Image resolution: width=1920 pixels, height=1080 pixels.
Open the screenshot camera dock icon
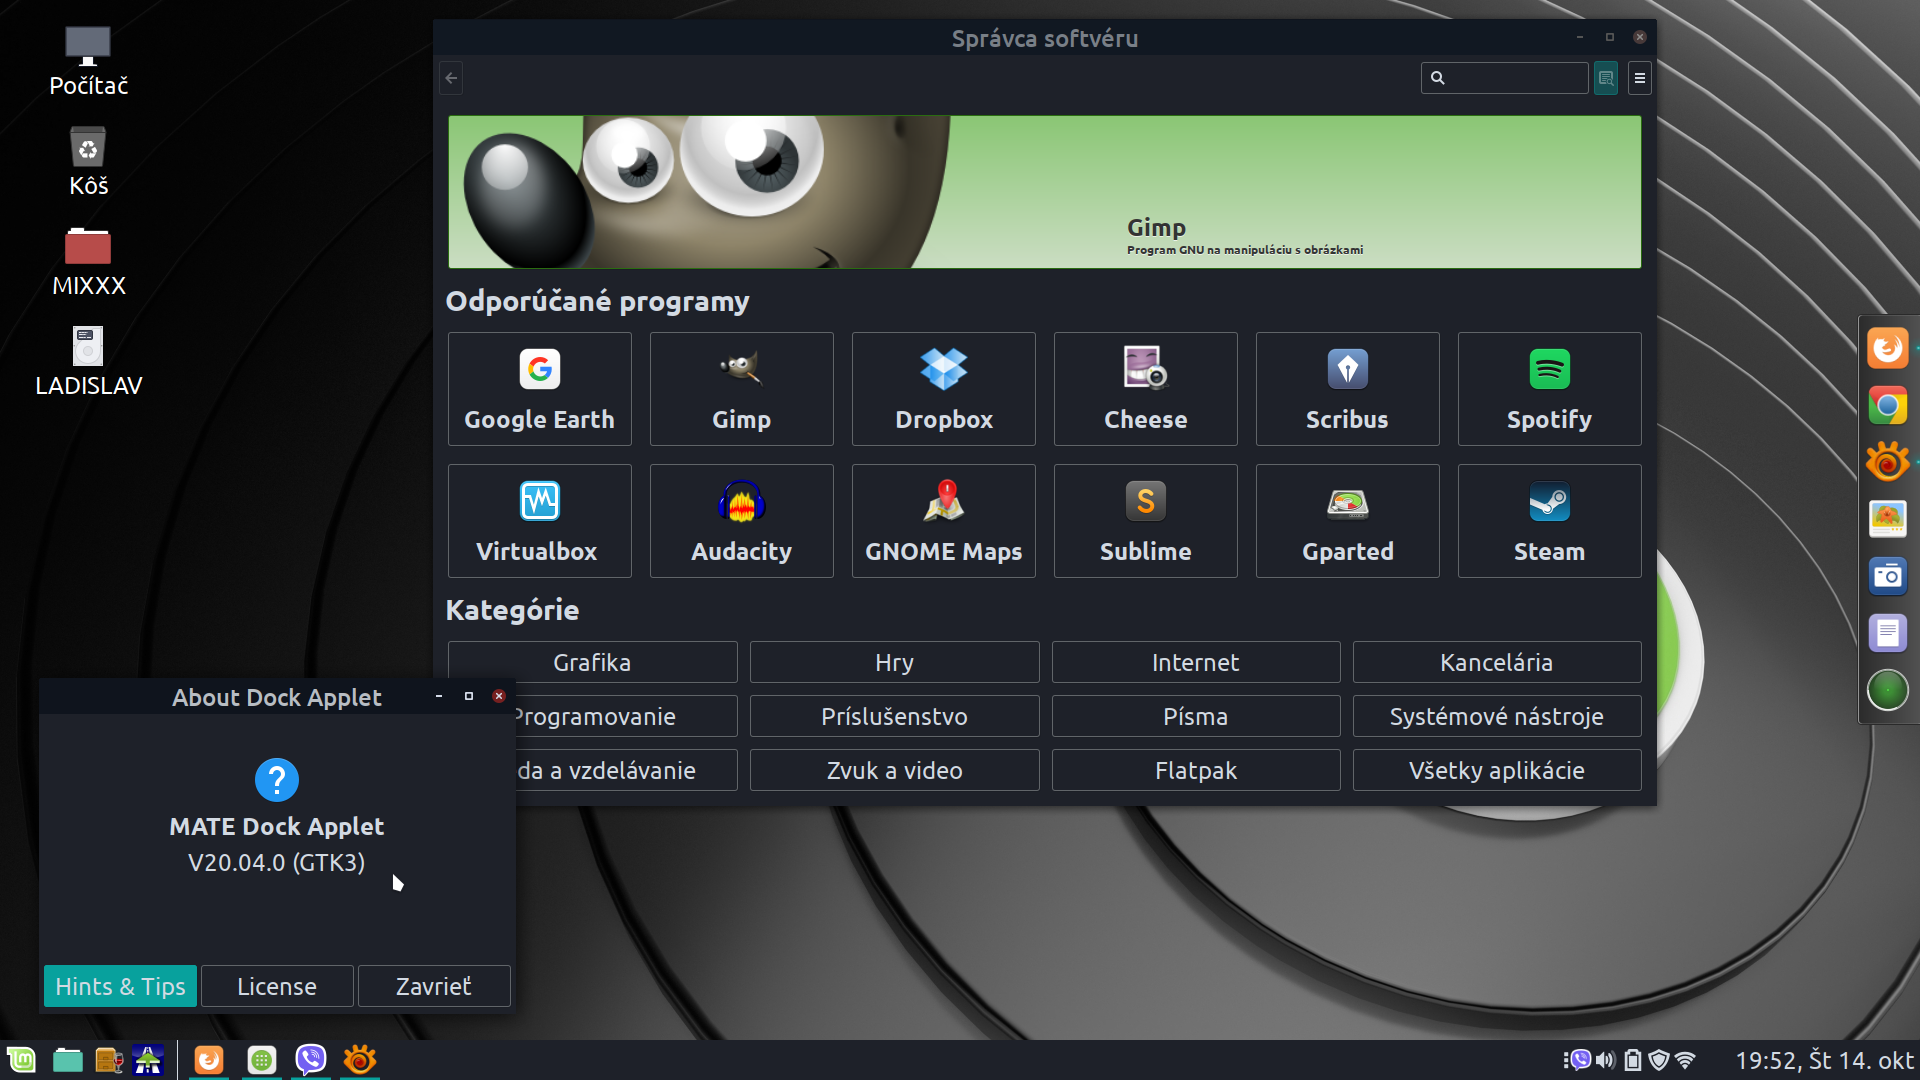[x=1887, y=576]
